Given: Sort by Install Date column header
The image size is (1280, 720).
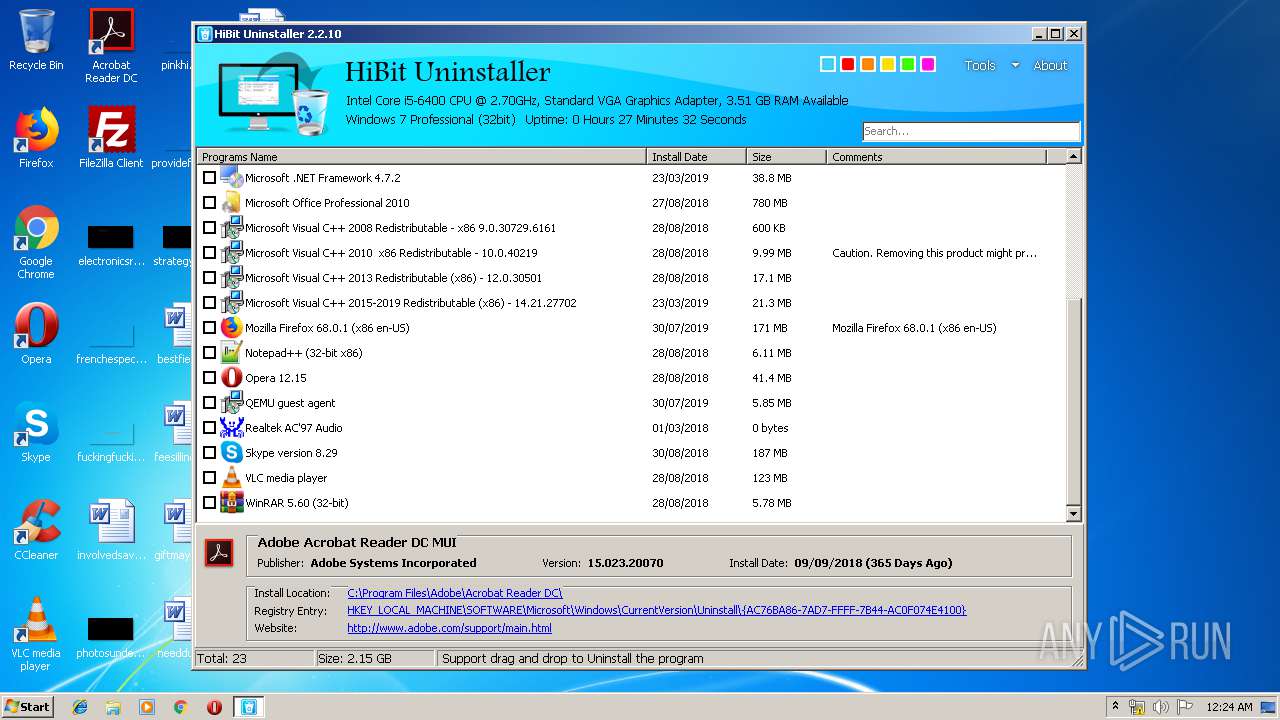Looking at the screenshot, I should coord(697,157).
